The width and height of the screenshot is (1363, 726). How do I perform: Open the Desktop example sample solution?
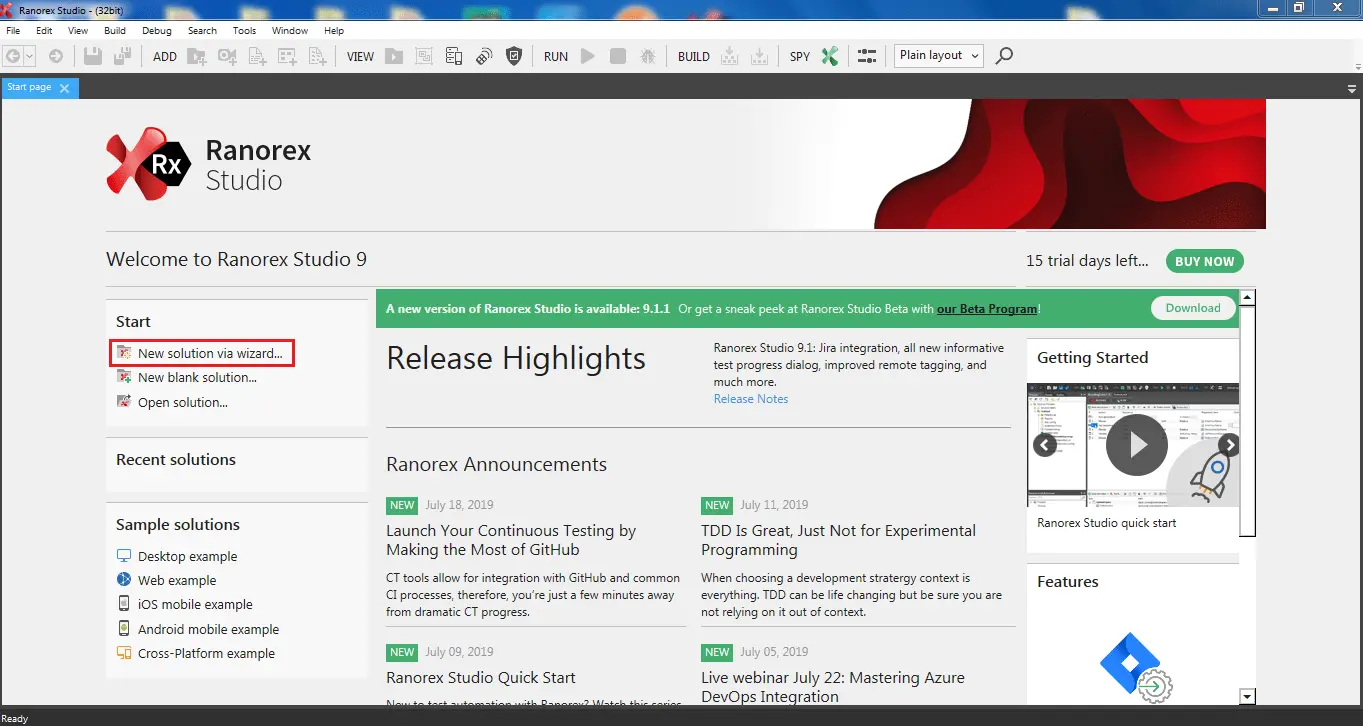(x=187, y=556)
